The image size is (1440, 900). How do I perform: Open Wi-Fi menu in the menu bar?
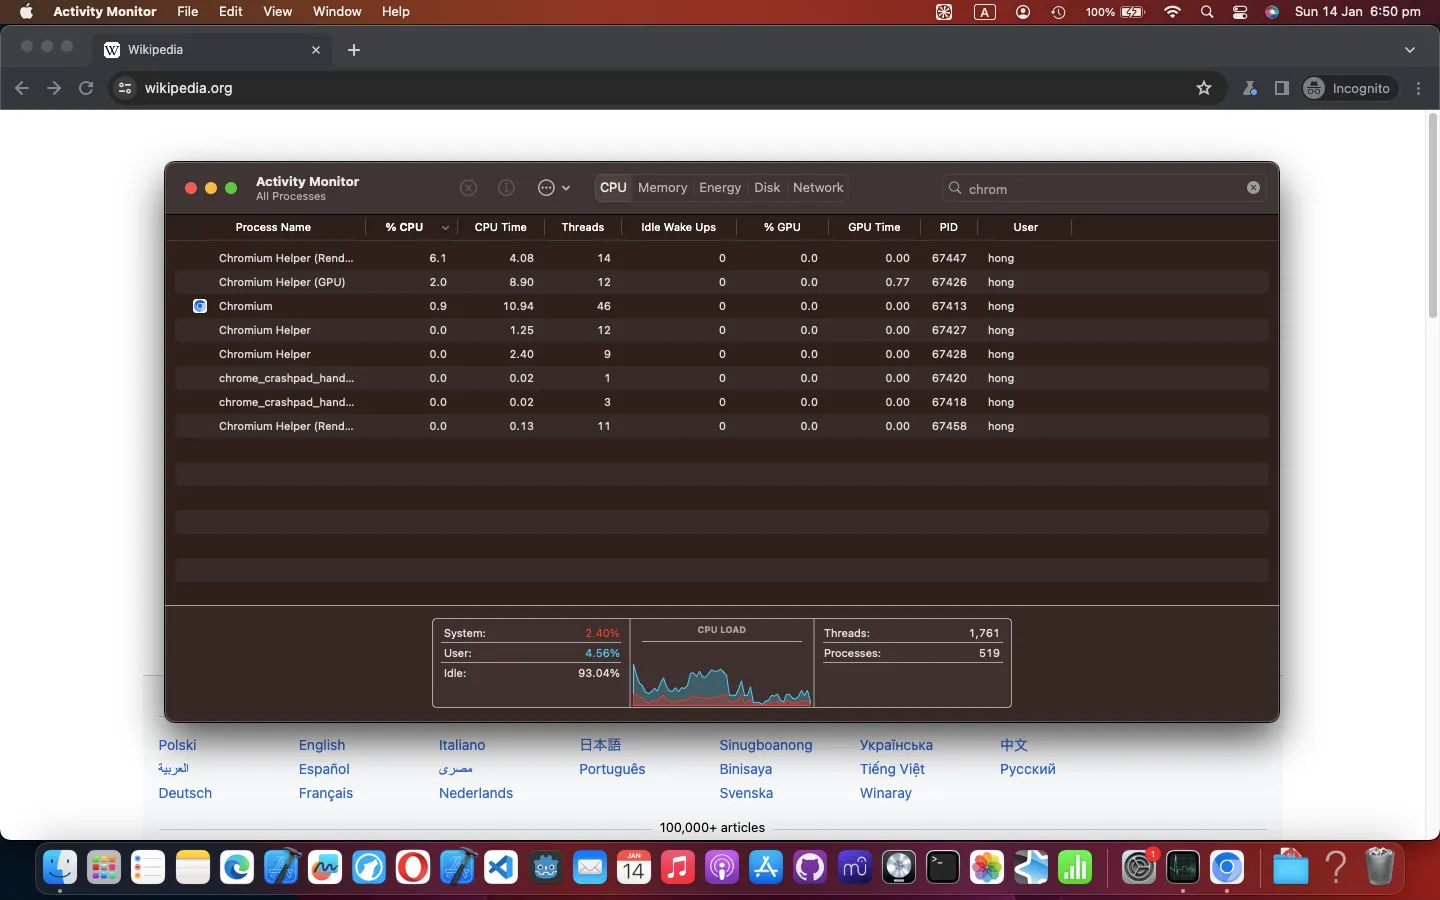click(1173, 12)
